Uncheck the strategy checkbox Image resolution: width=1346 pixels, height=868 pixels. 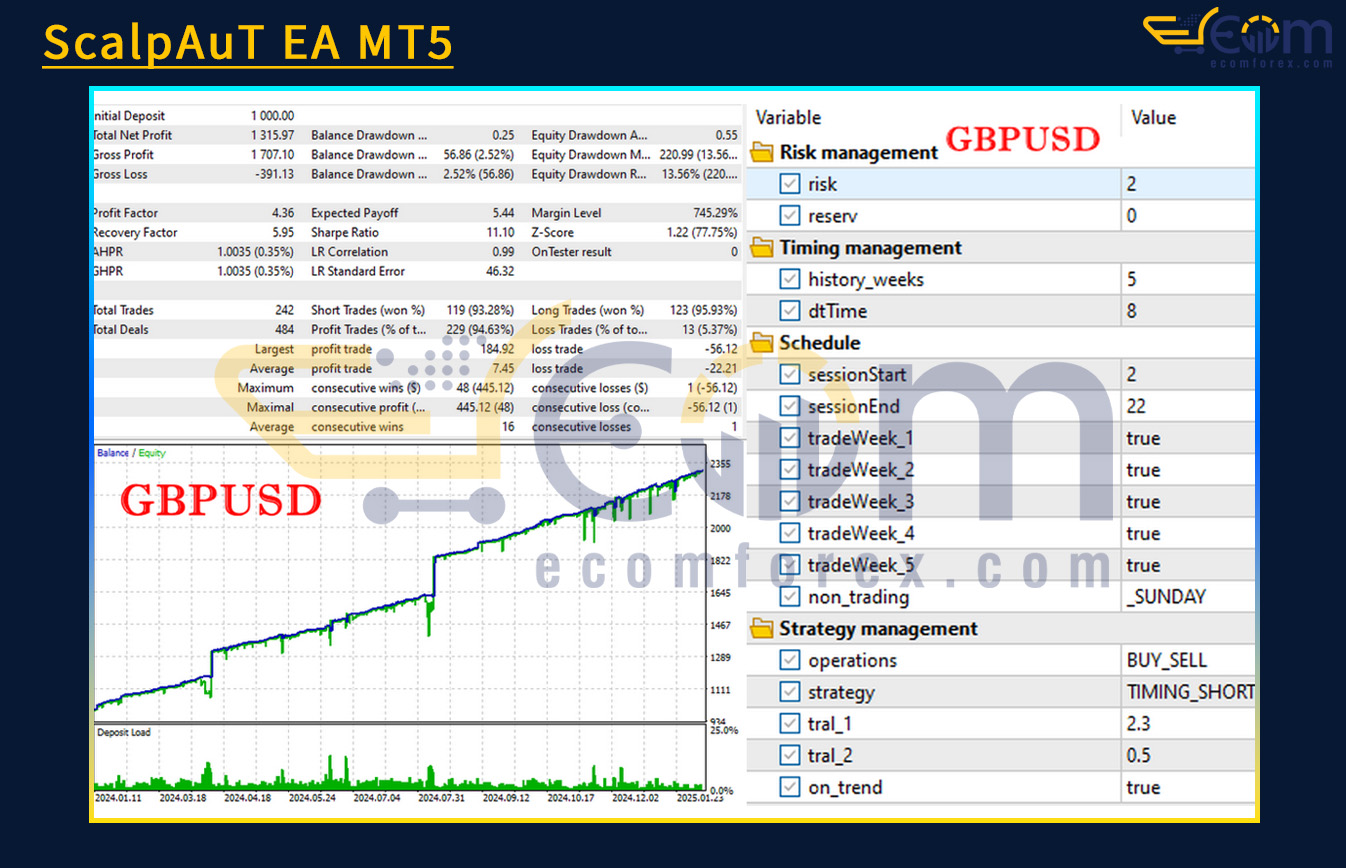tap(790, 692)
